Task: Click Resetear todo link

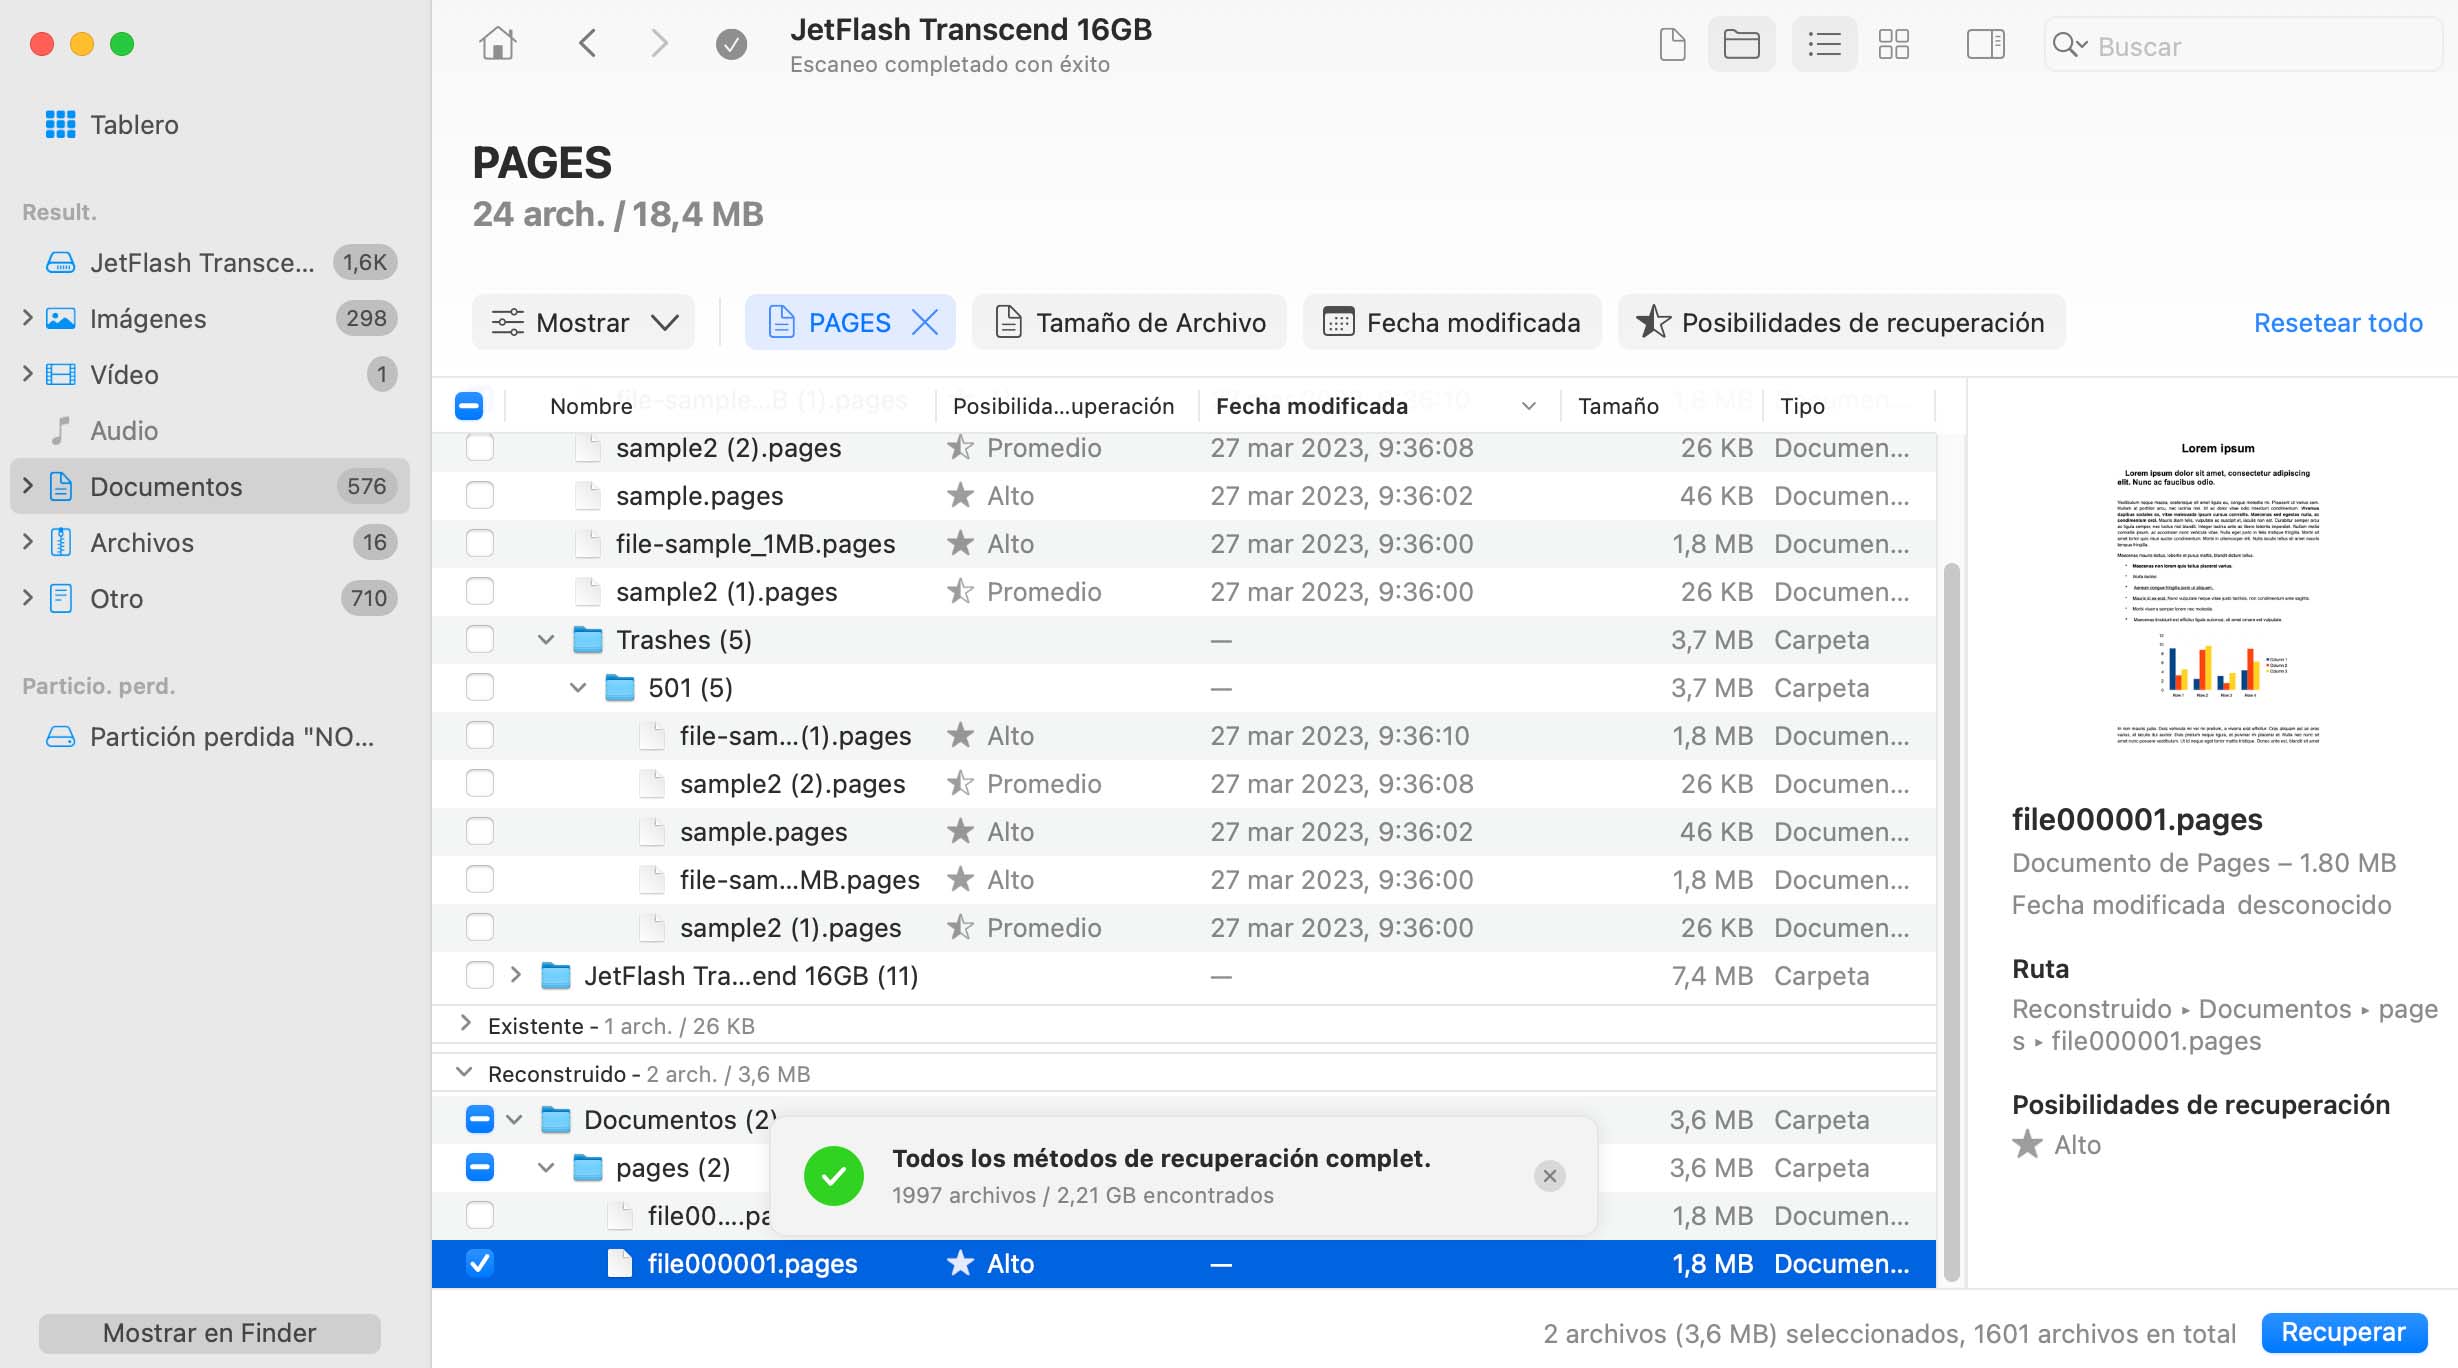Action: click(x=2338, y=323)
